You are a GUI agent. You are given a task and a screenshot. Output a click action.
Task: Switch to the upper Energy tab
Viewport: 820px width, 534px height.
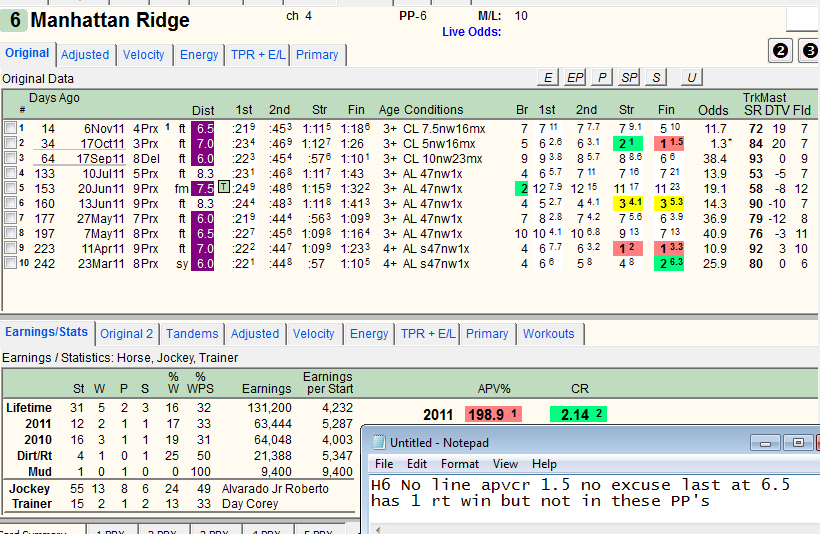click(x=199, y=54)
